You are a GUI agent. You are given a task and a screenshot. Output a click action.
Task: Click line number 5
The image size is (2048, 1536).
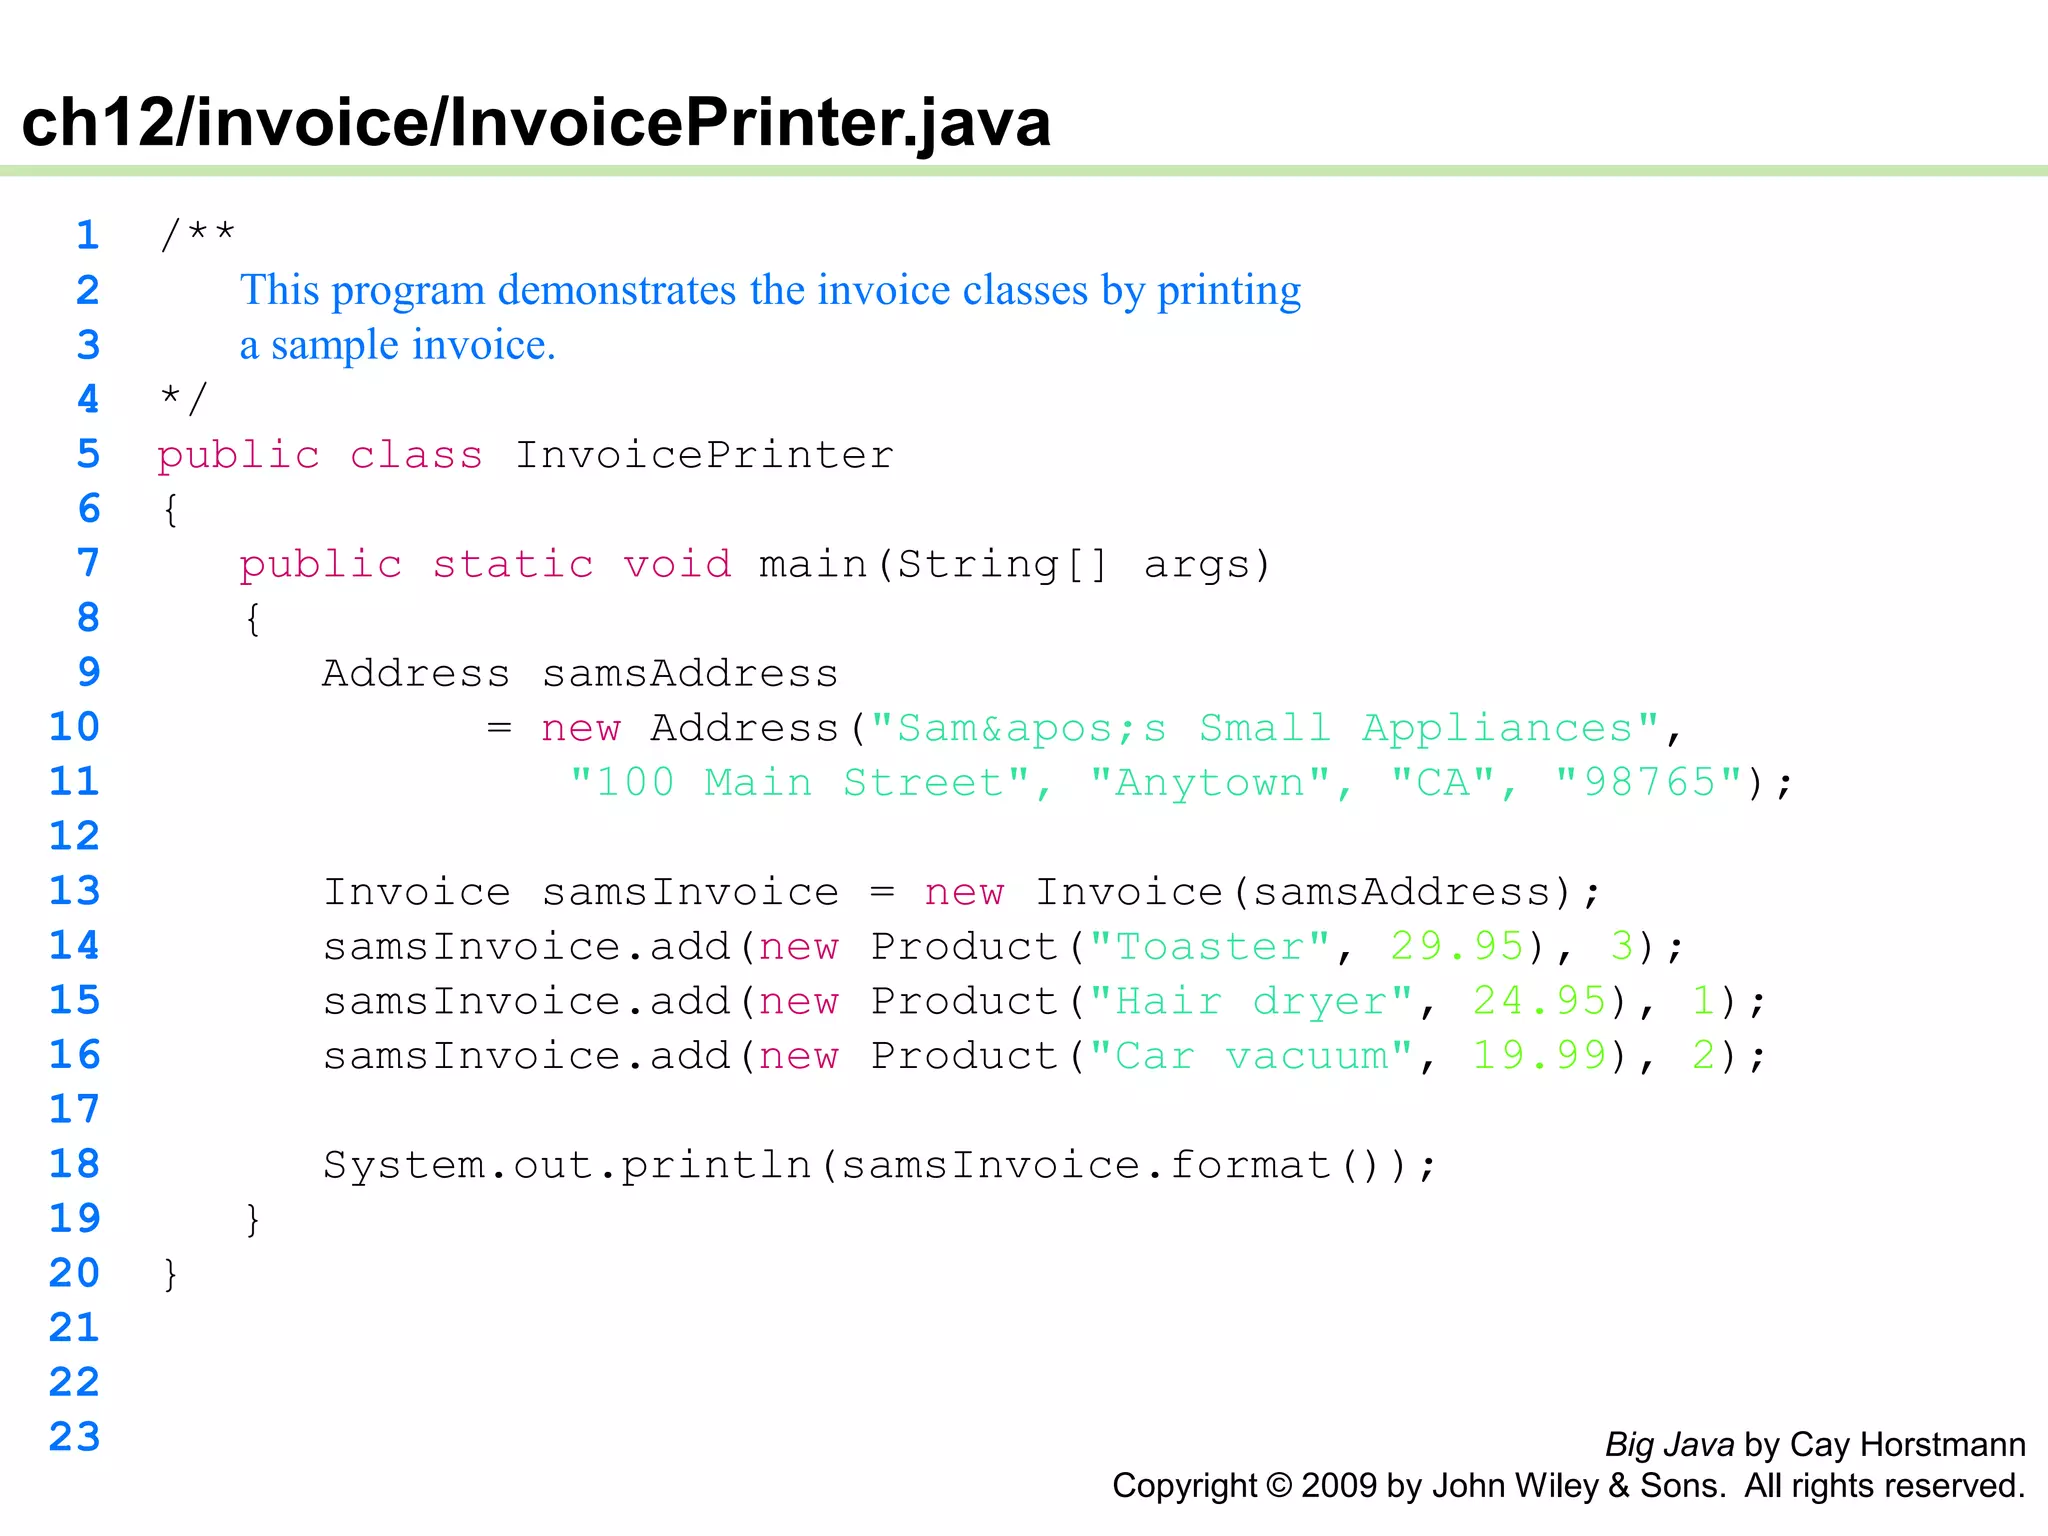coord(88,454)
